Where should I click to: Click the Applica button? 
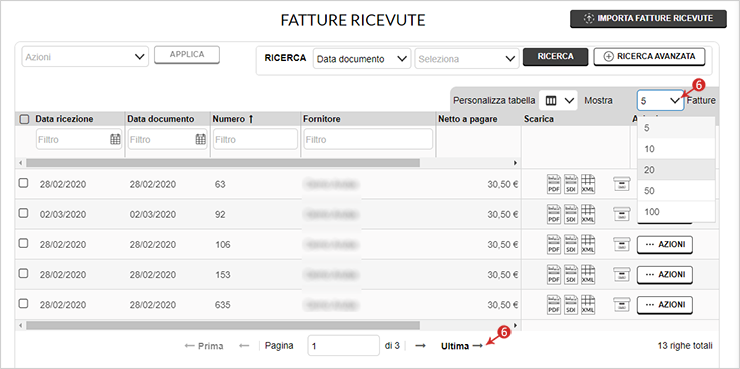(x=187, y=55)
